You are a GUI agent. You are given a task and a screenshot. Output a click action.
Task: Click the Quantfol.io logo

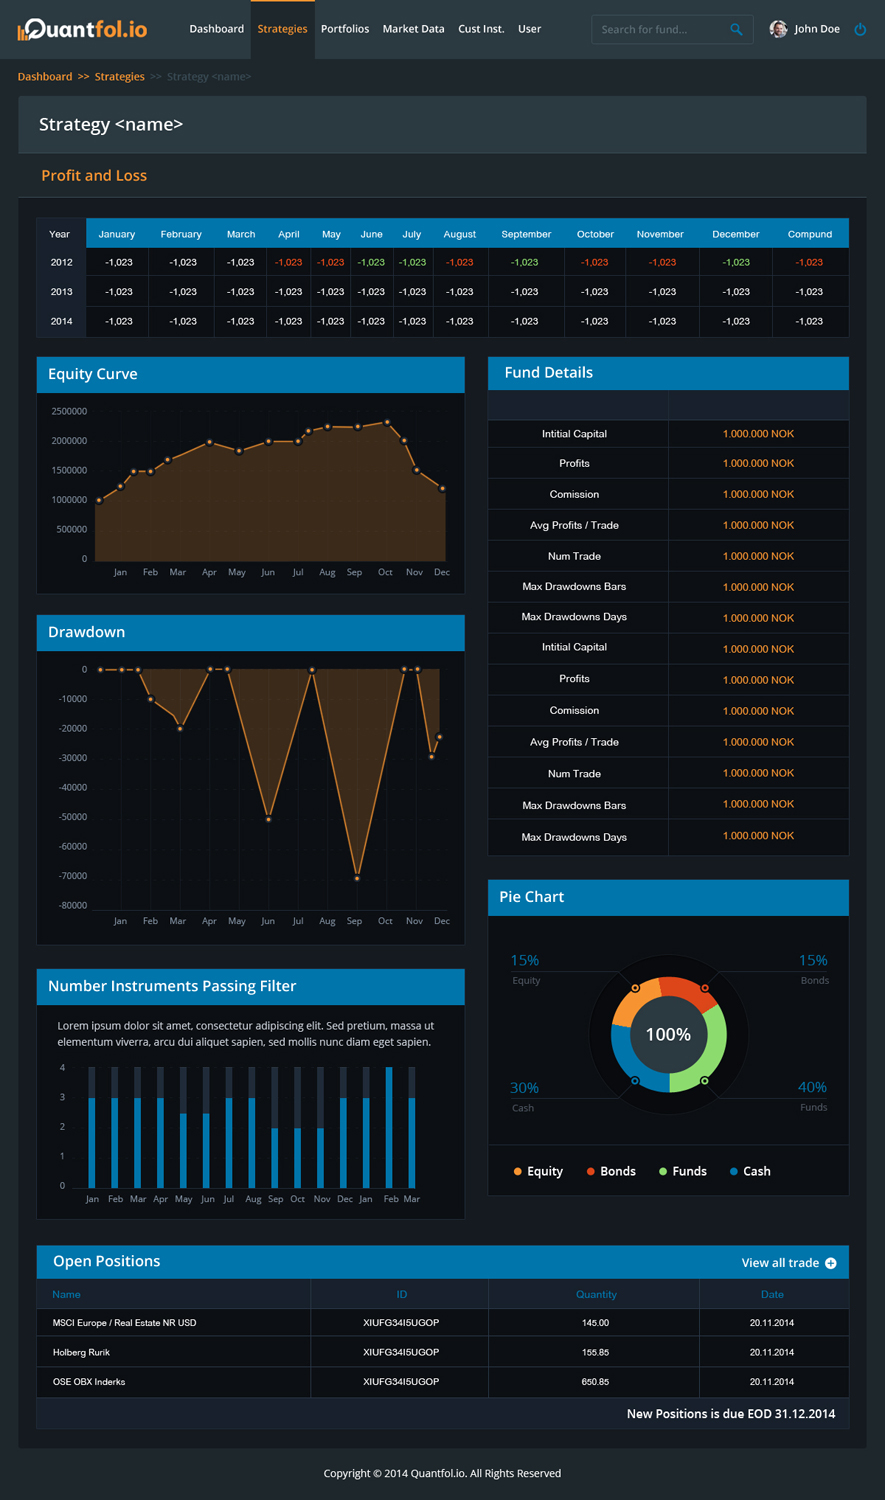[82, 29]
